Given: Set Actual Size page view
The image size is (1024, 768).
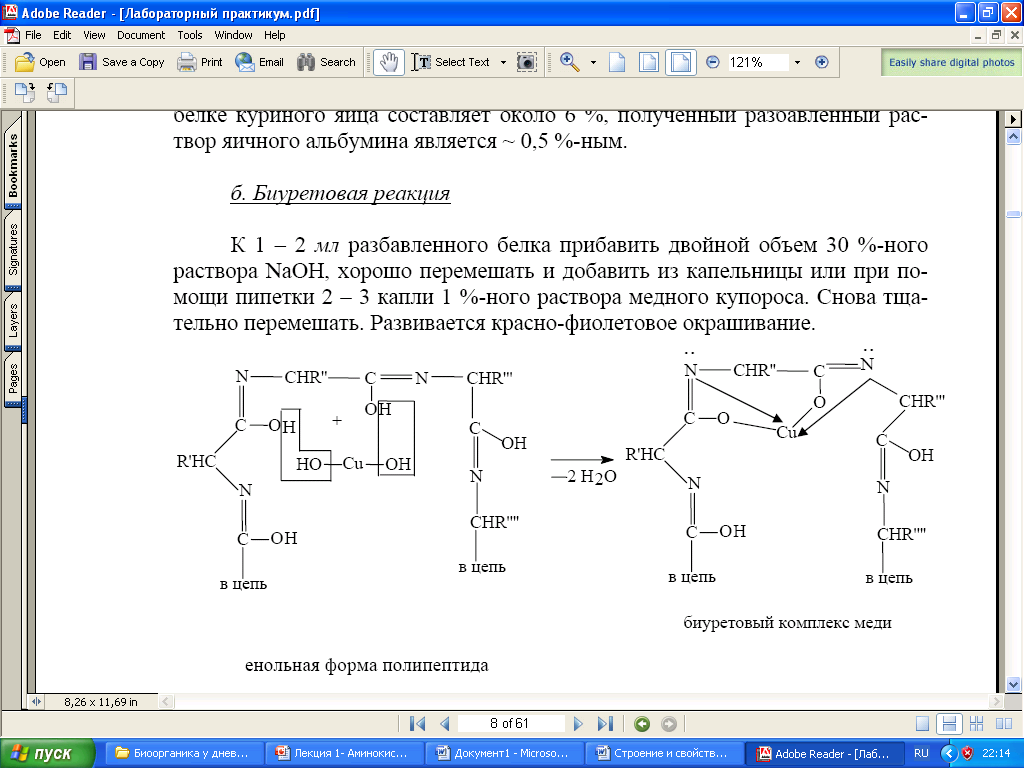Looking at the screenshot, I should point(617,62).
